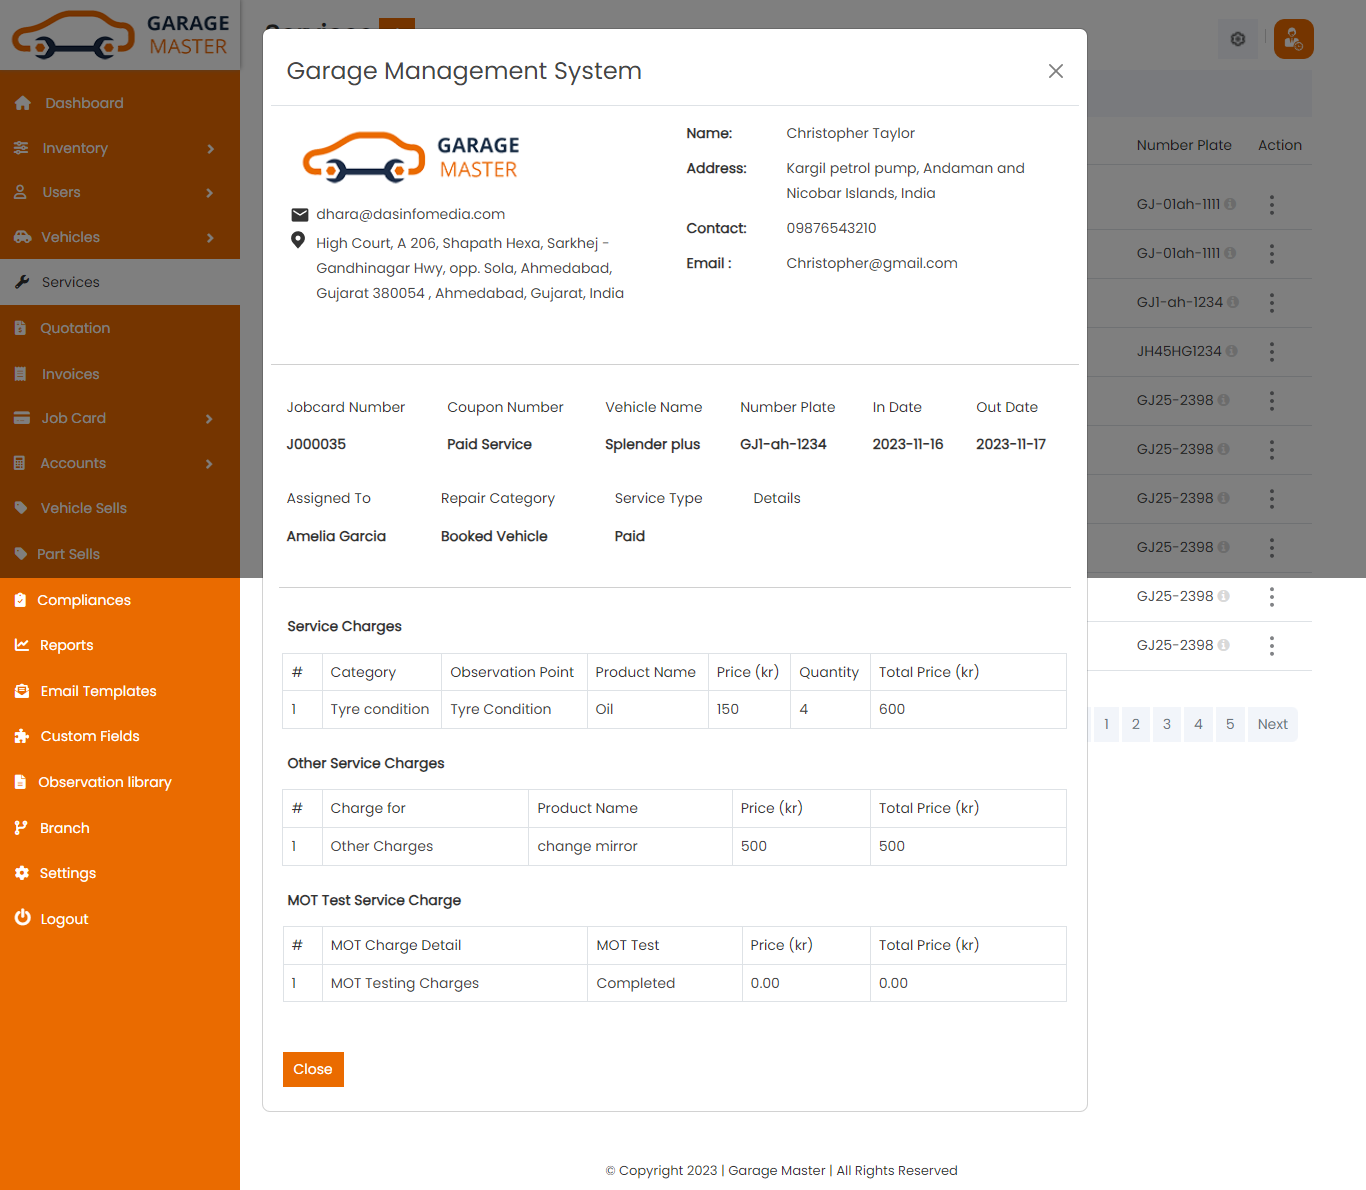Dismiss the modal with the X button
Image resolution: width=1366 pixels, height=1190 pixels.
[1055, 71]
